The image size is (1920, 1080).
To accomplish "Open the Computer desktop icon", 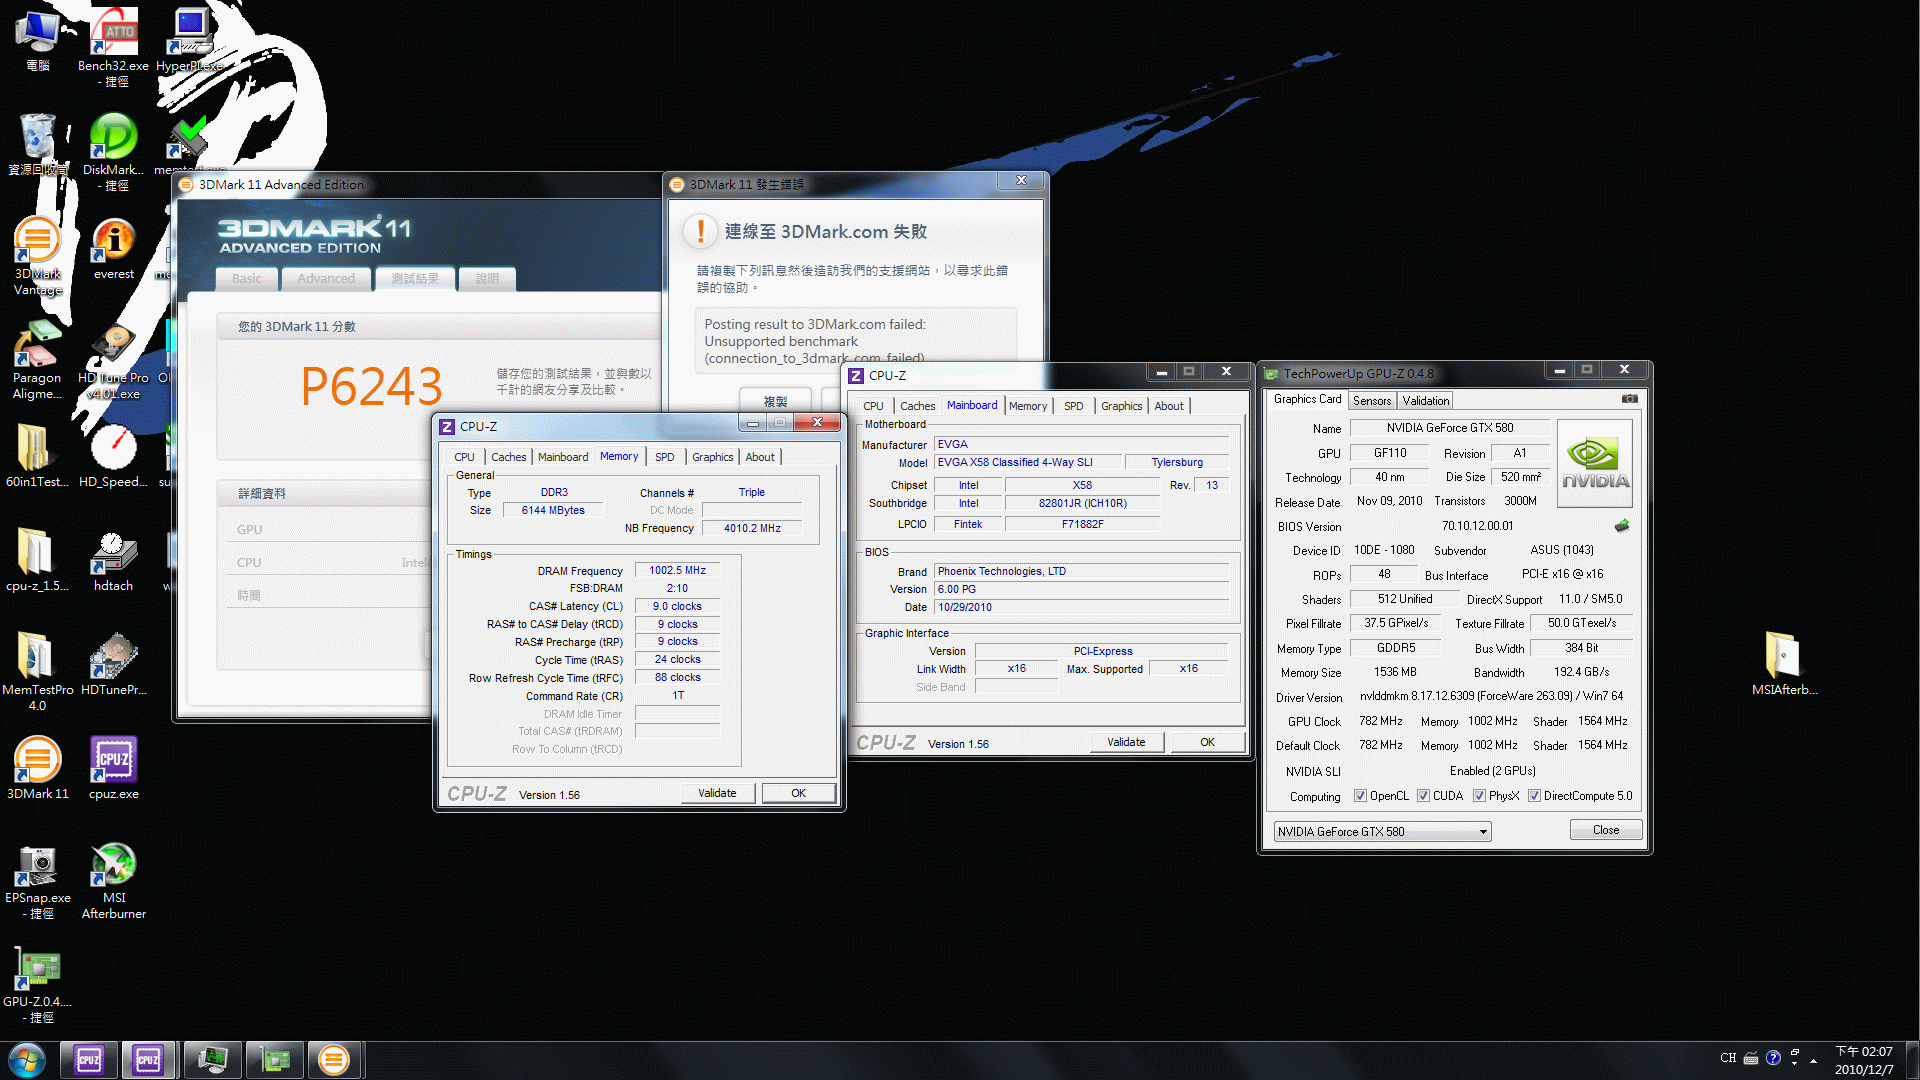I will (37, 40).
